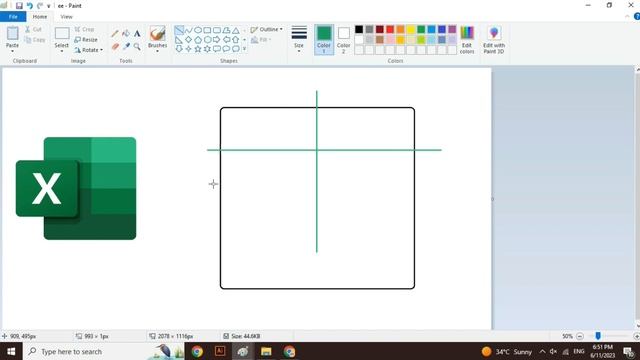Pick the purple color swatch

point(452,29)
